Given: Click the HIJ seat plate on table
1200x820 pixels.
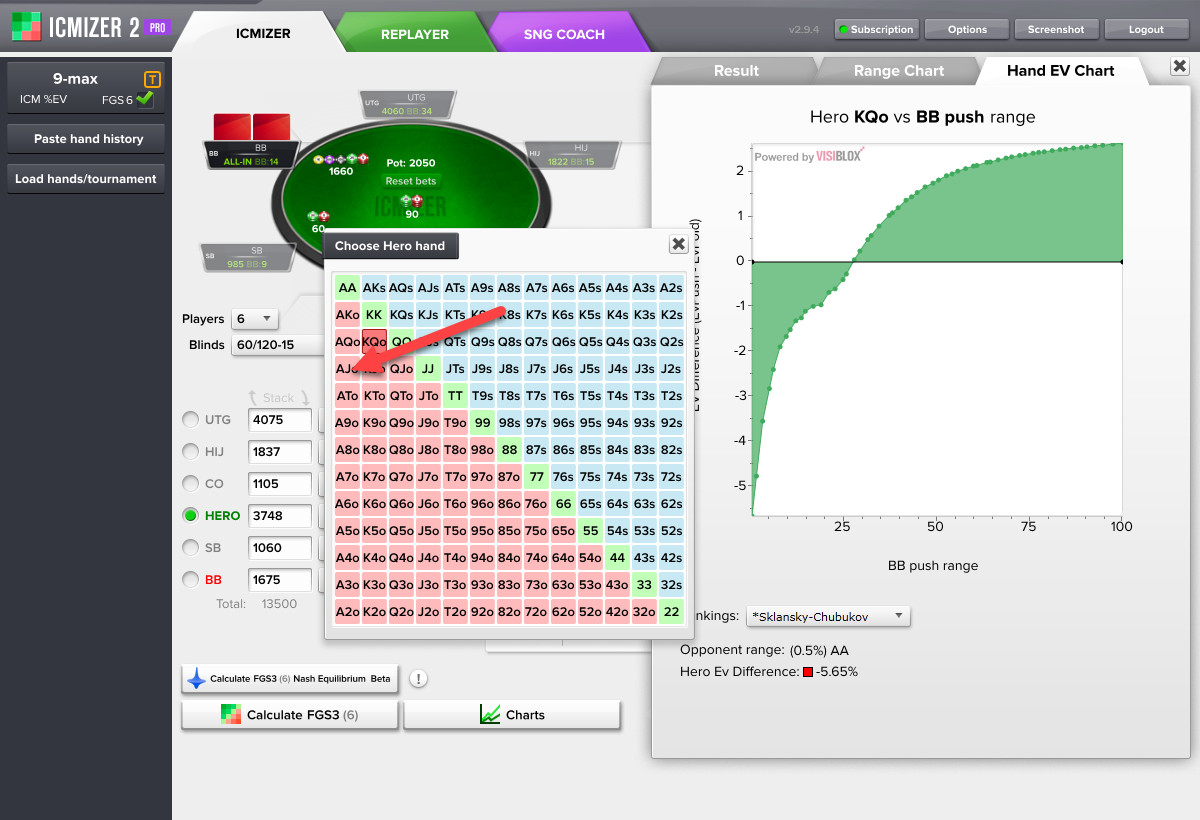Looking at the screenshot, I should [x=569, y=154].
